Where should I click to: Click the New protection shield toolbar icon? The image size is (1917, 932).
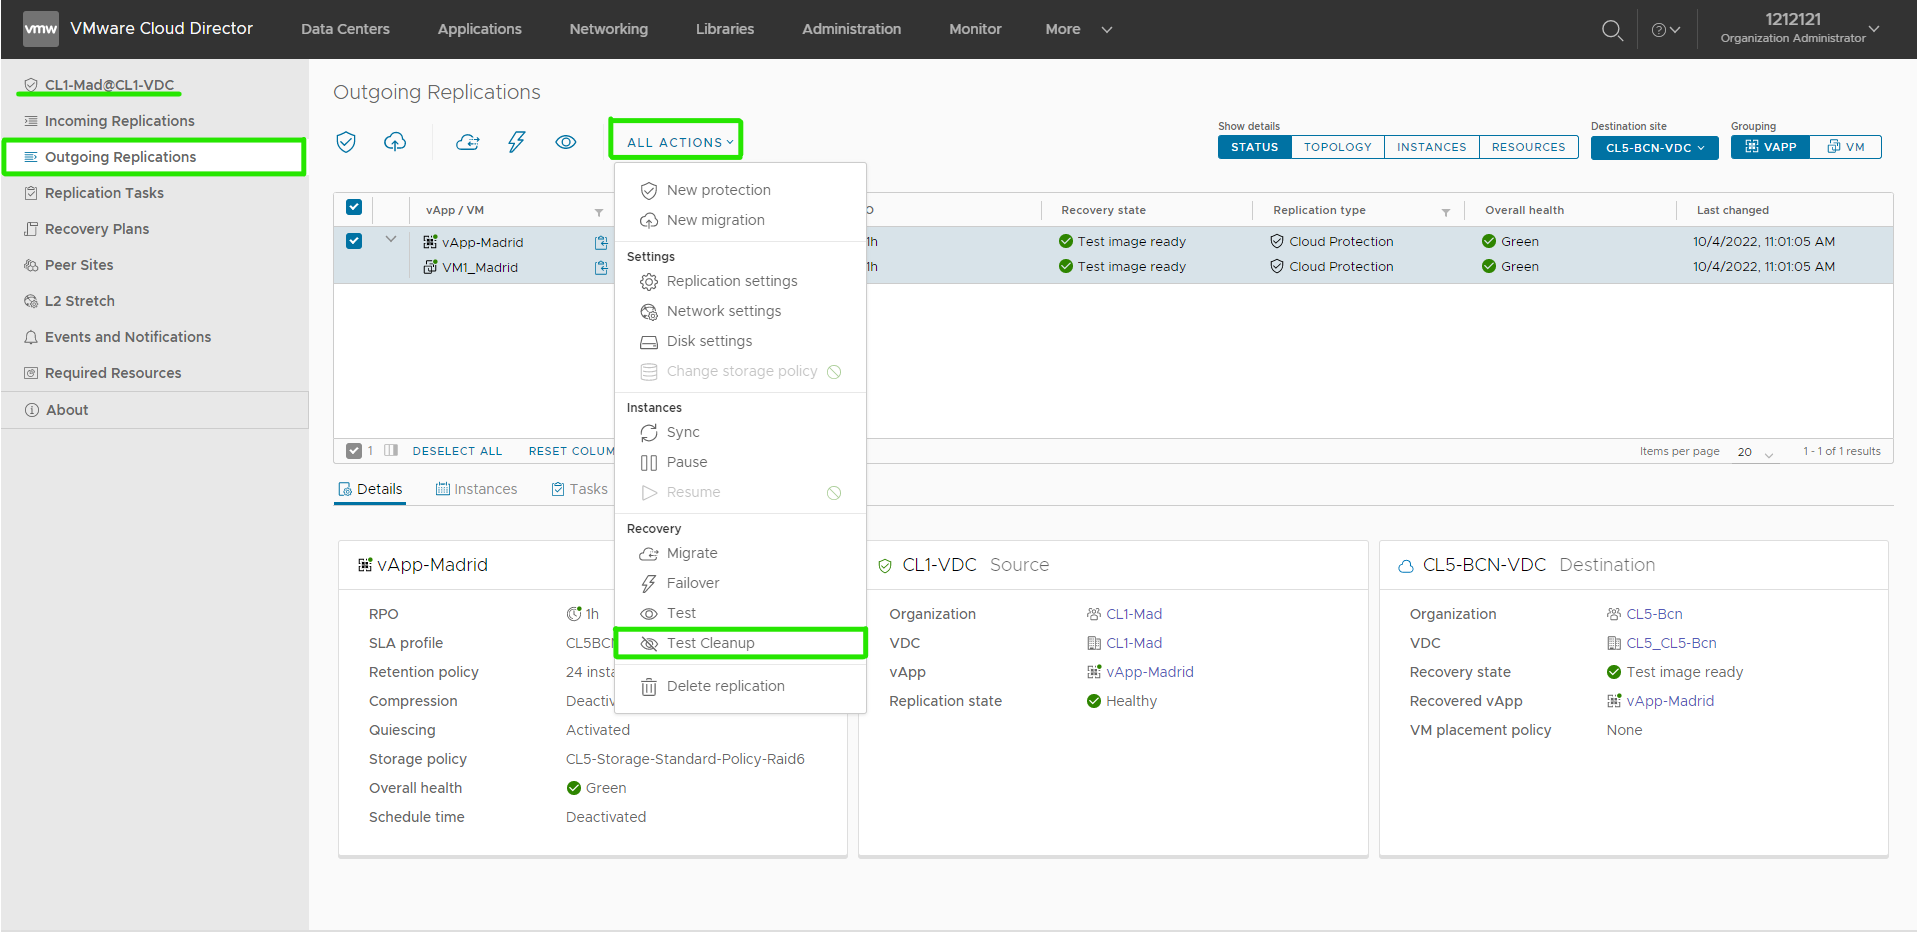click(346, 142)
